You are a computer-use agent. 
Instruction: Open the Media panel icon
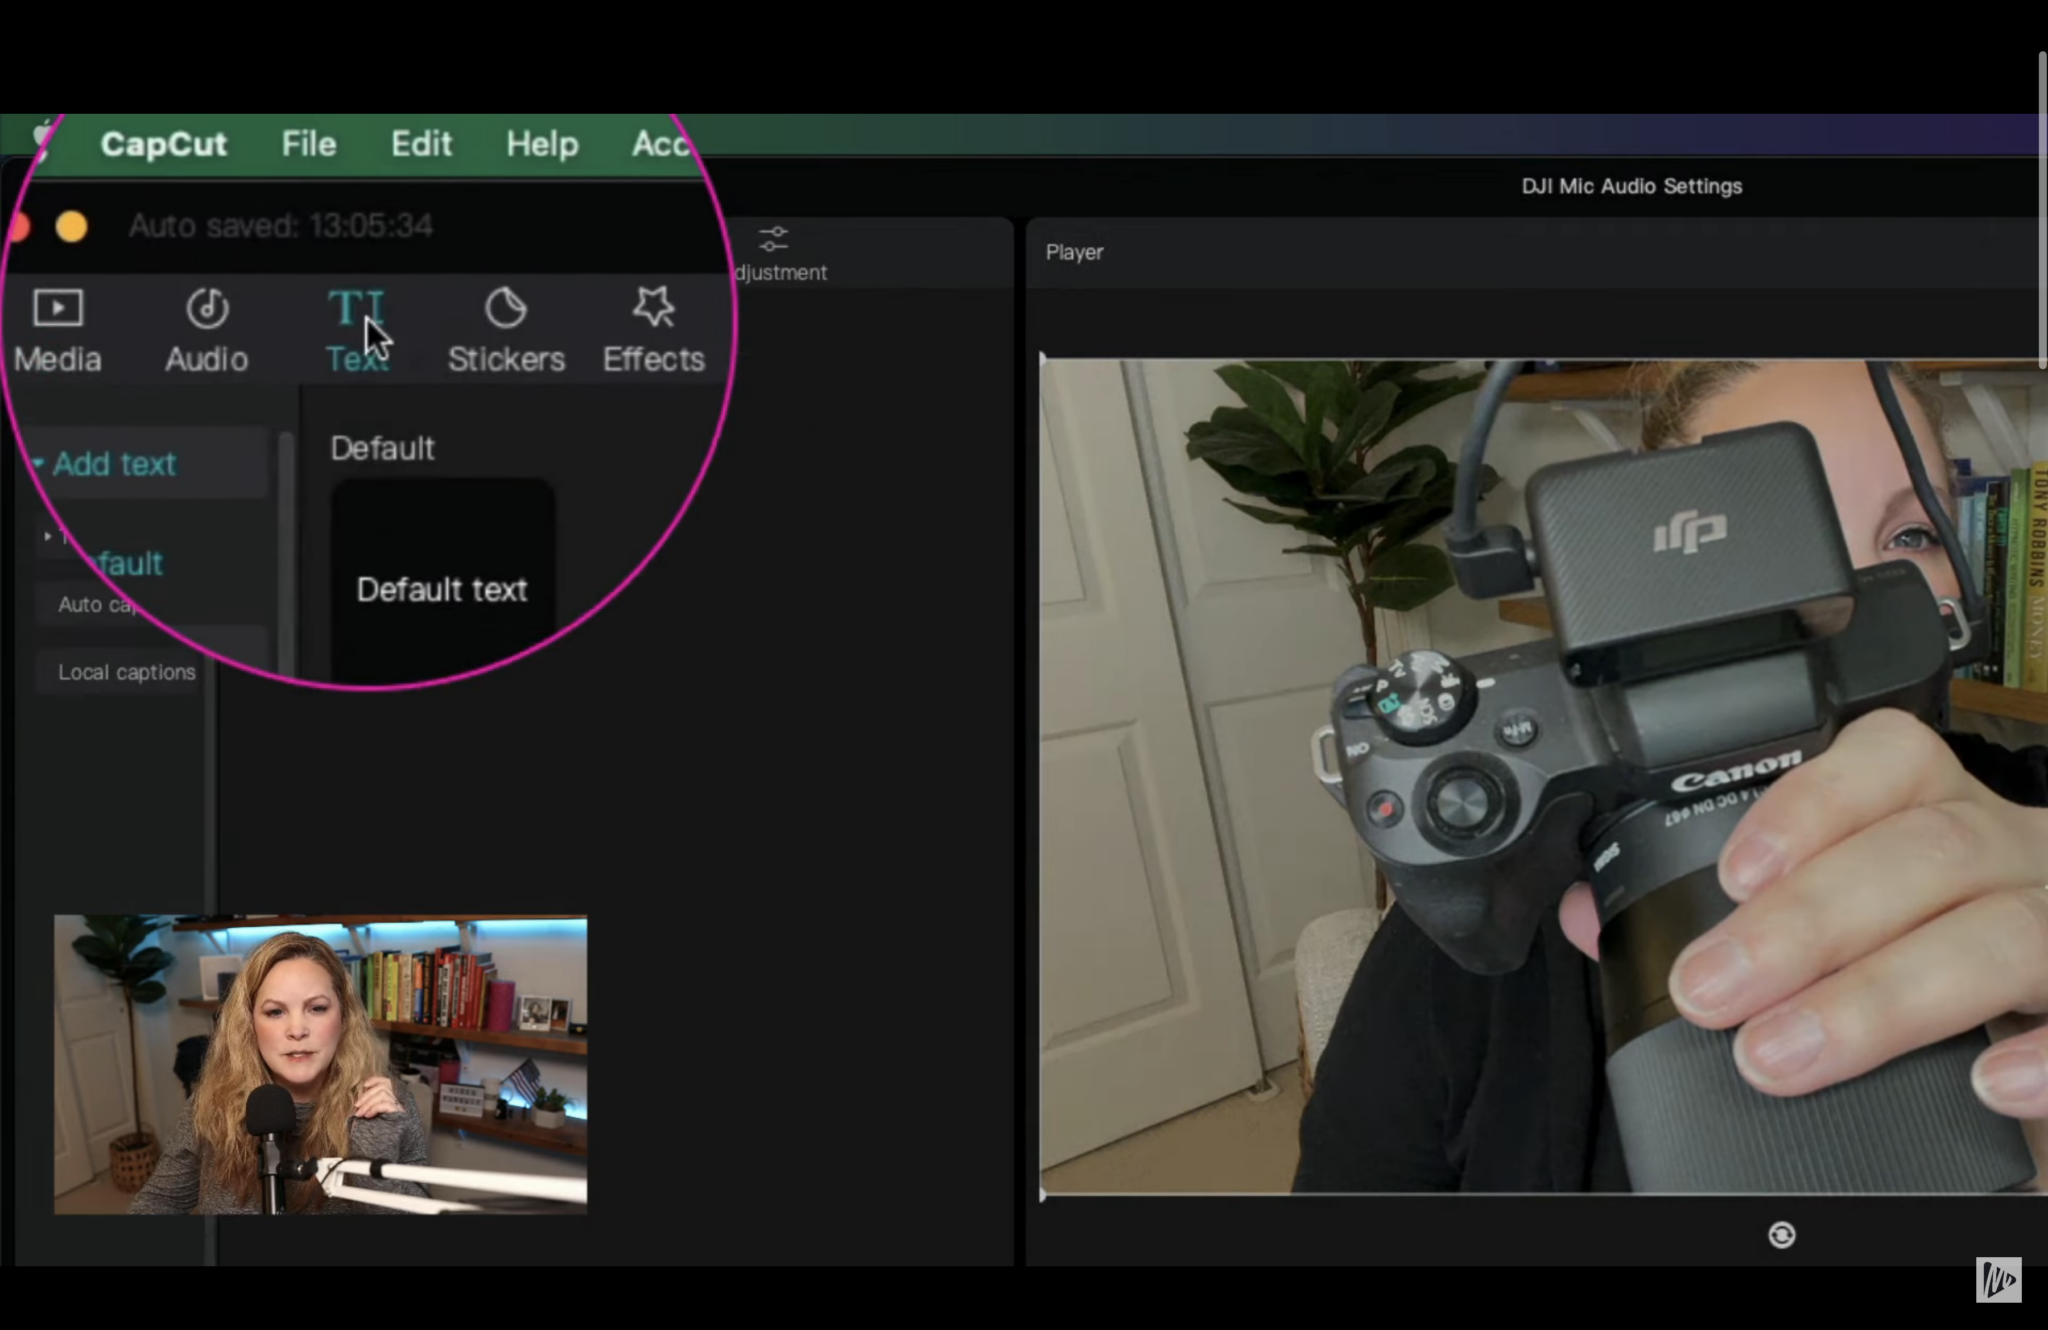[x=57, y=309]
